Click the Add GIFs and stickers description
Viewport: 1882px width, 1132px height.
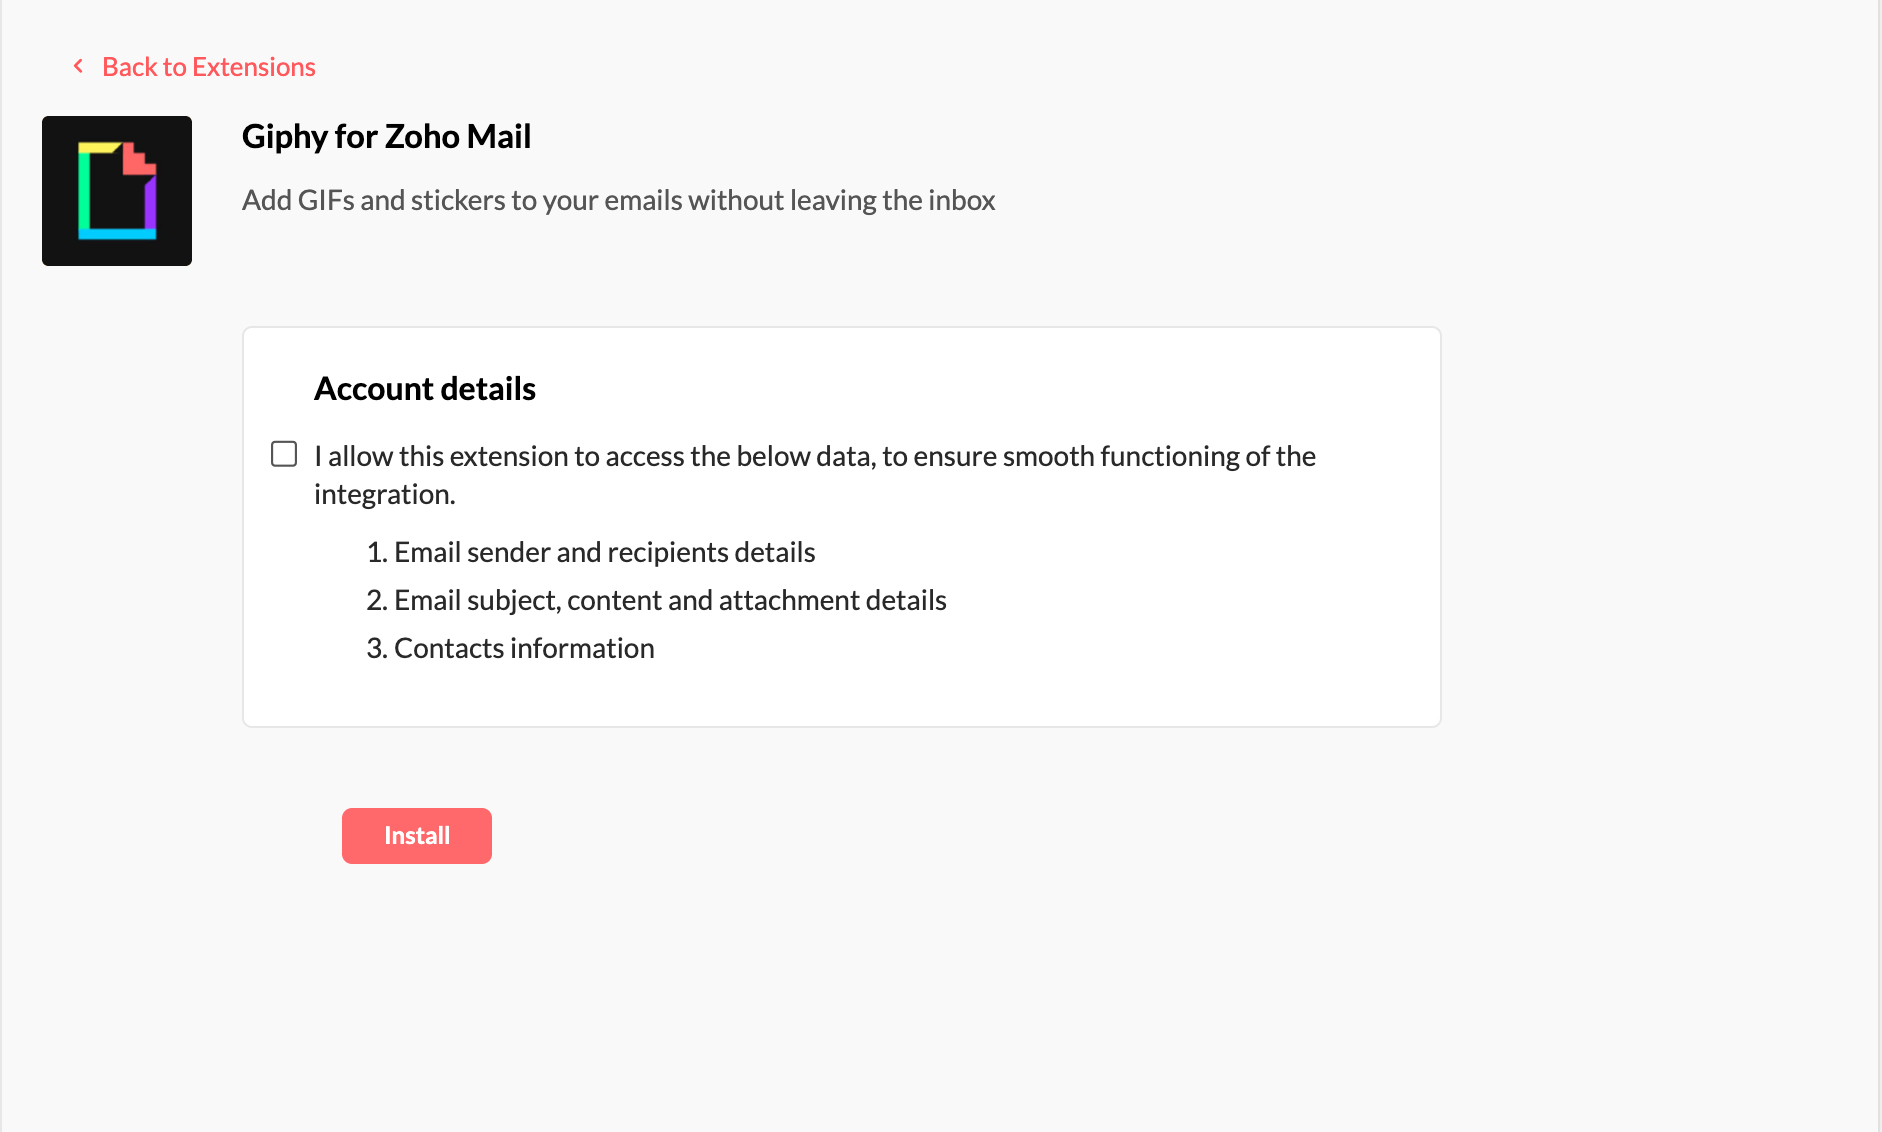pos(618,200)
